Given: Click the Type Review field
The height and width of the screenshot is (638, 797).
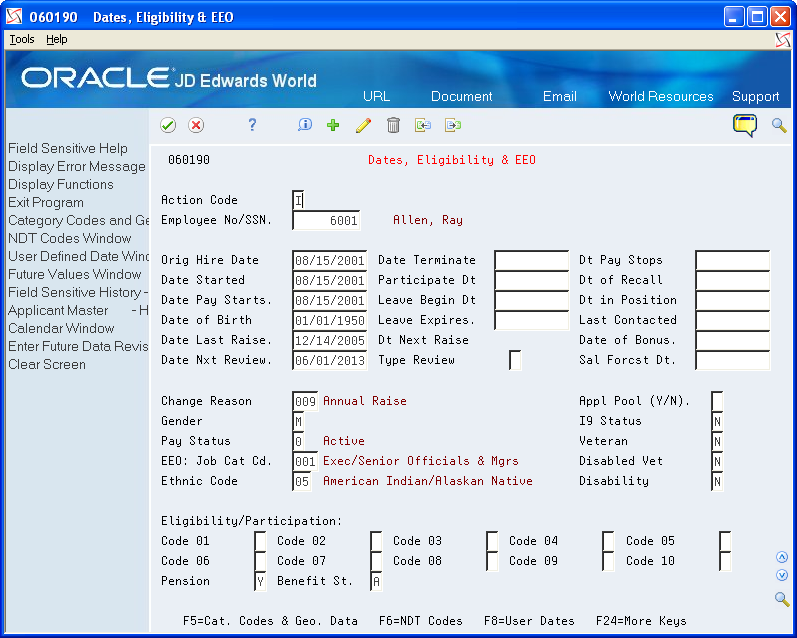Looking at the screenshot, I should (515, 360).
